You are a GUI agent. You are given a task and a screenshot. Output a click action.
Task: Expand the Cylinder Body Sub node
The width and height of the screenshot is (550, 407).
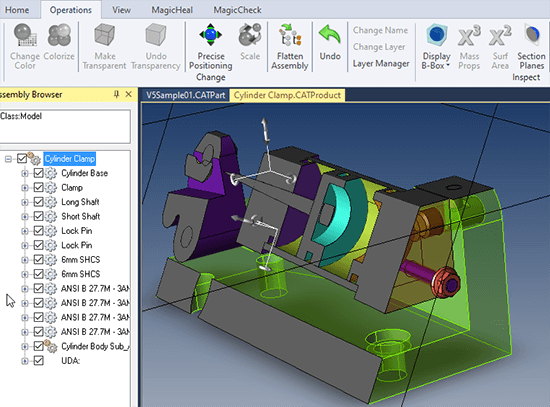pos(25,346)
